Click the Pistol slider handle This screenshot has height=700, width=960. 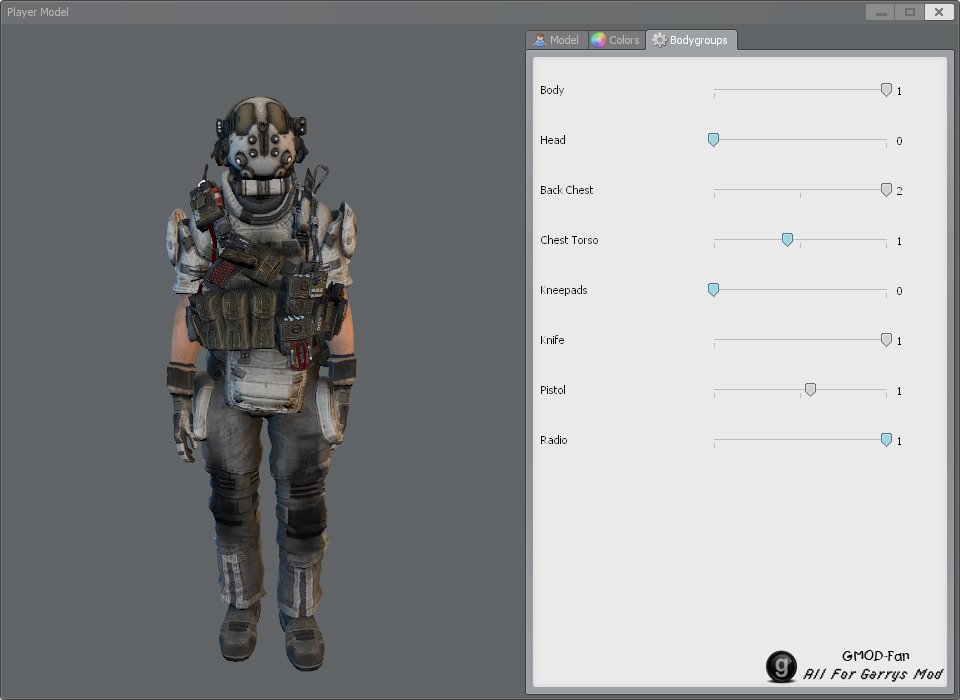coord(810,390)
